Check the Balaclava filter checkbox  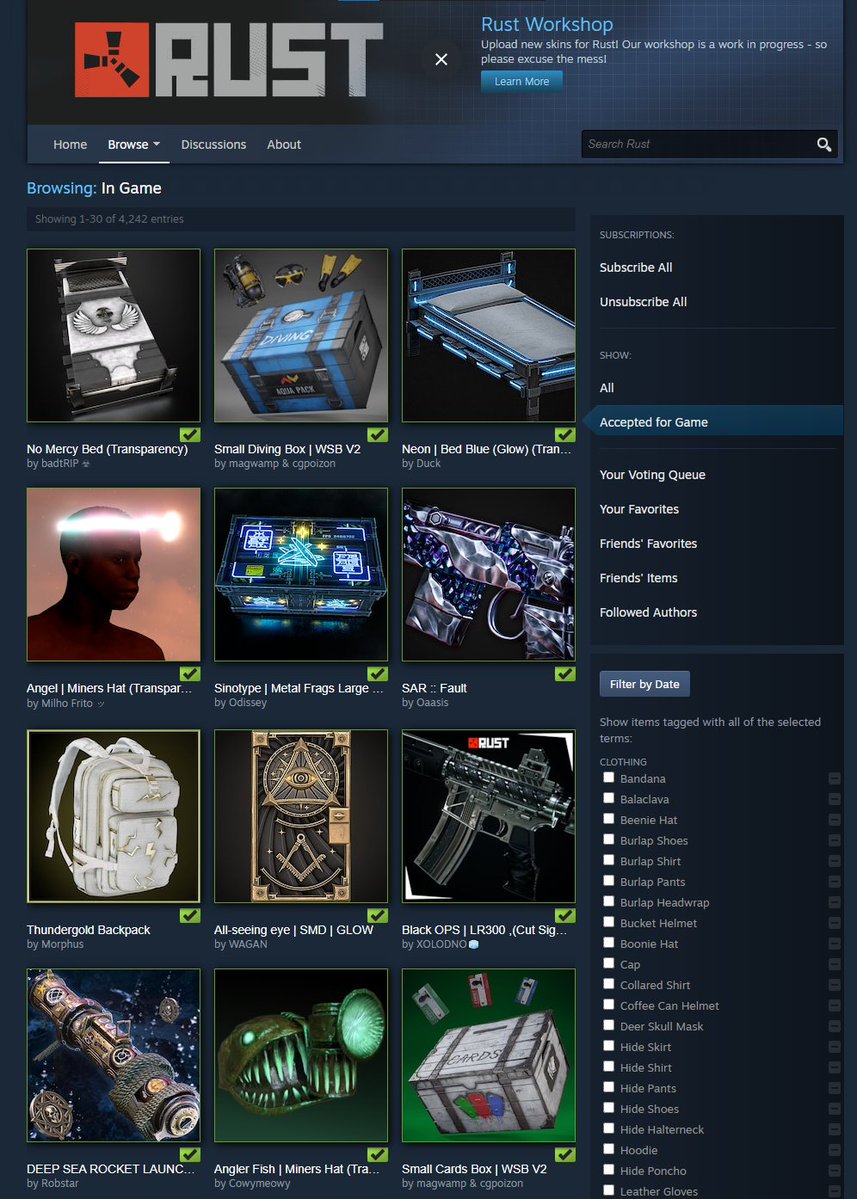pos(609,798)
